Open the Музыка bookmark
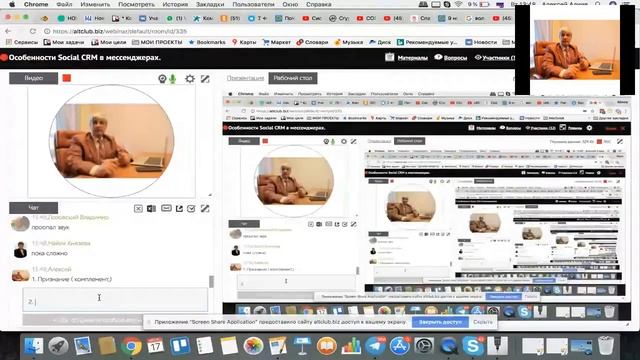 tap(349, 42)
